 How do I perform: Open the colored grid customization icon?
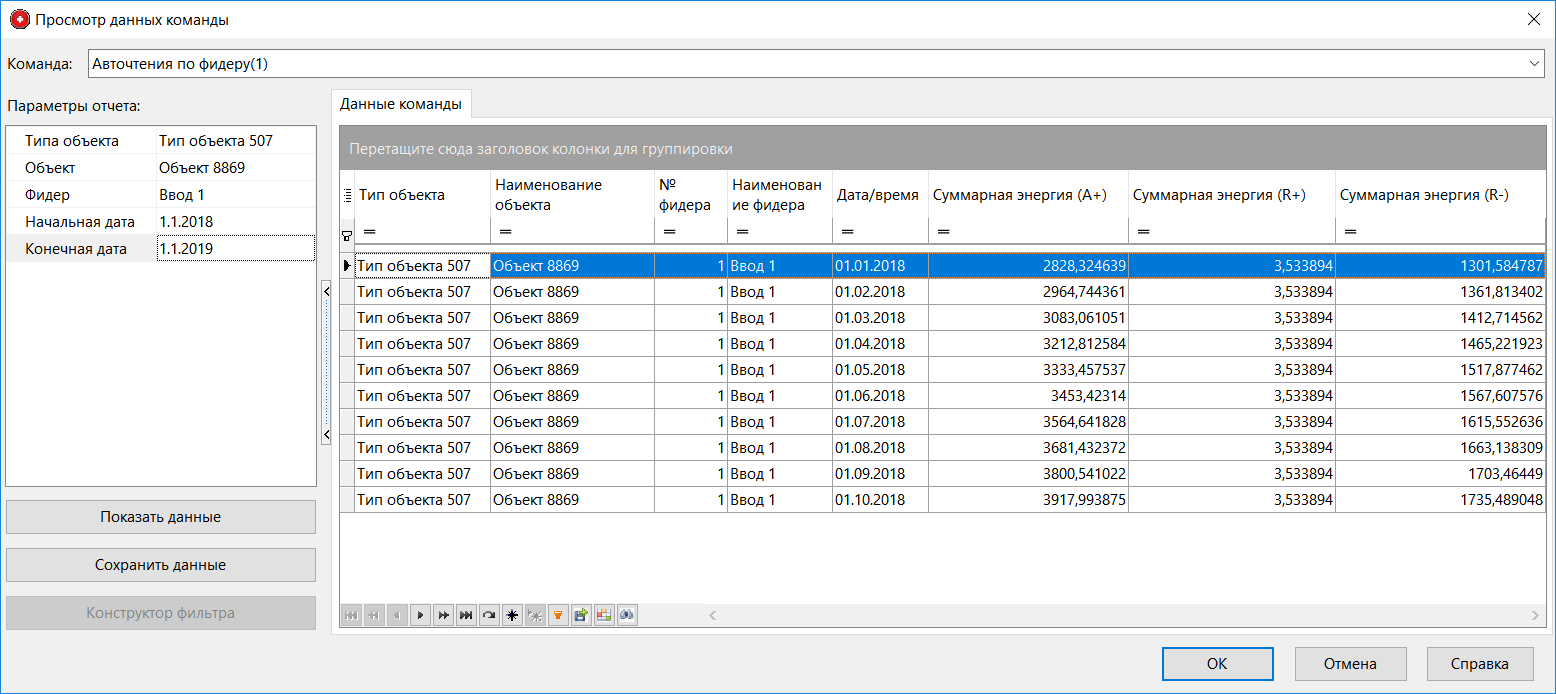click(x=604, y=615)
